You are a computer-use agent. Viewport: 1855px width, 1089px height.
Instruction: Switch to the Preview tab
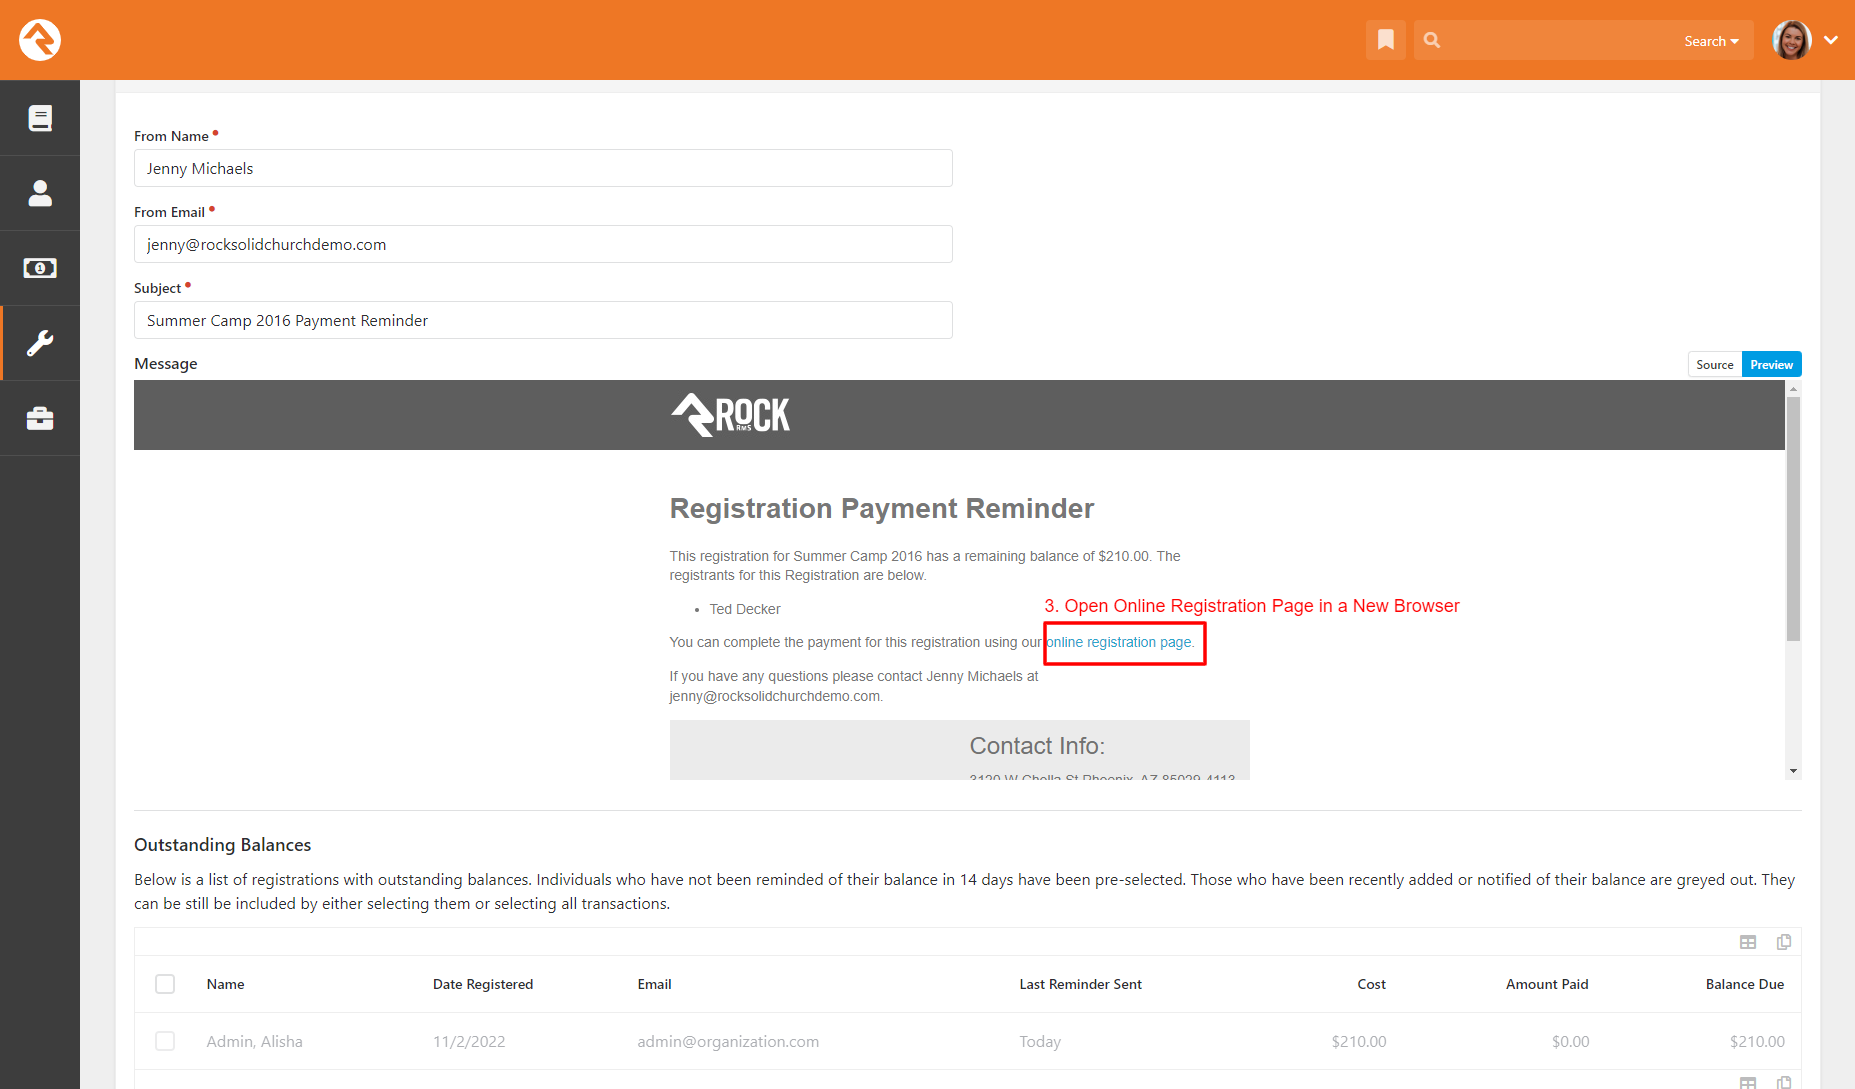click(x=1771, y=364)
